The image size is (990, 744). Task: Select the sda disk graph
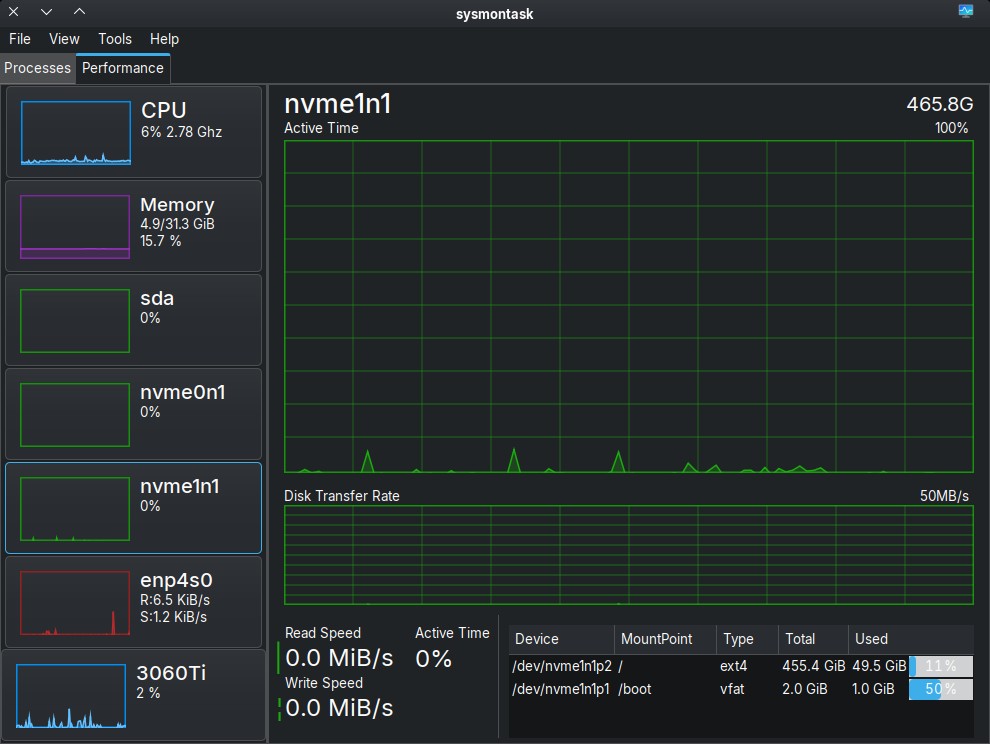(76, 320)
